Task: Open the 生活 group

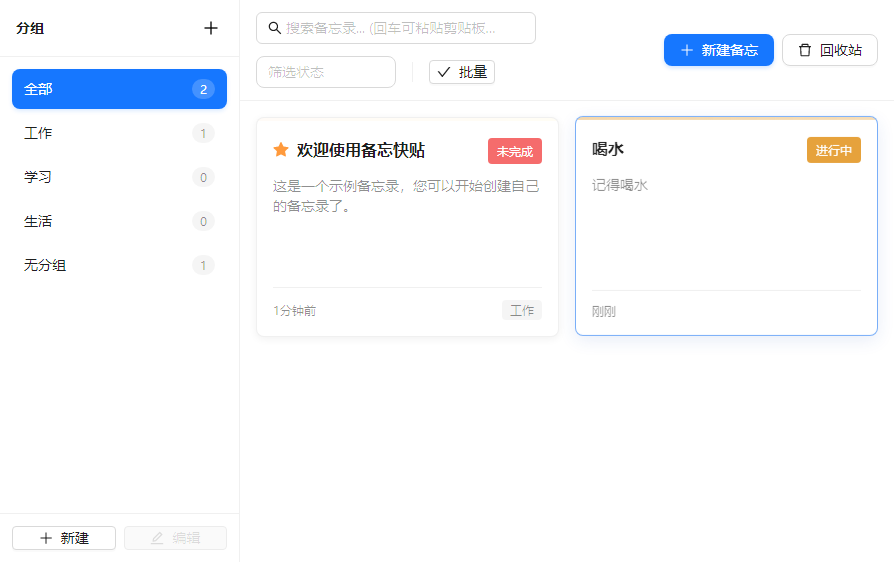Action: (x=119, y=221)
